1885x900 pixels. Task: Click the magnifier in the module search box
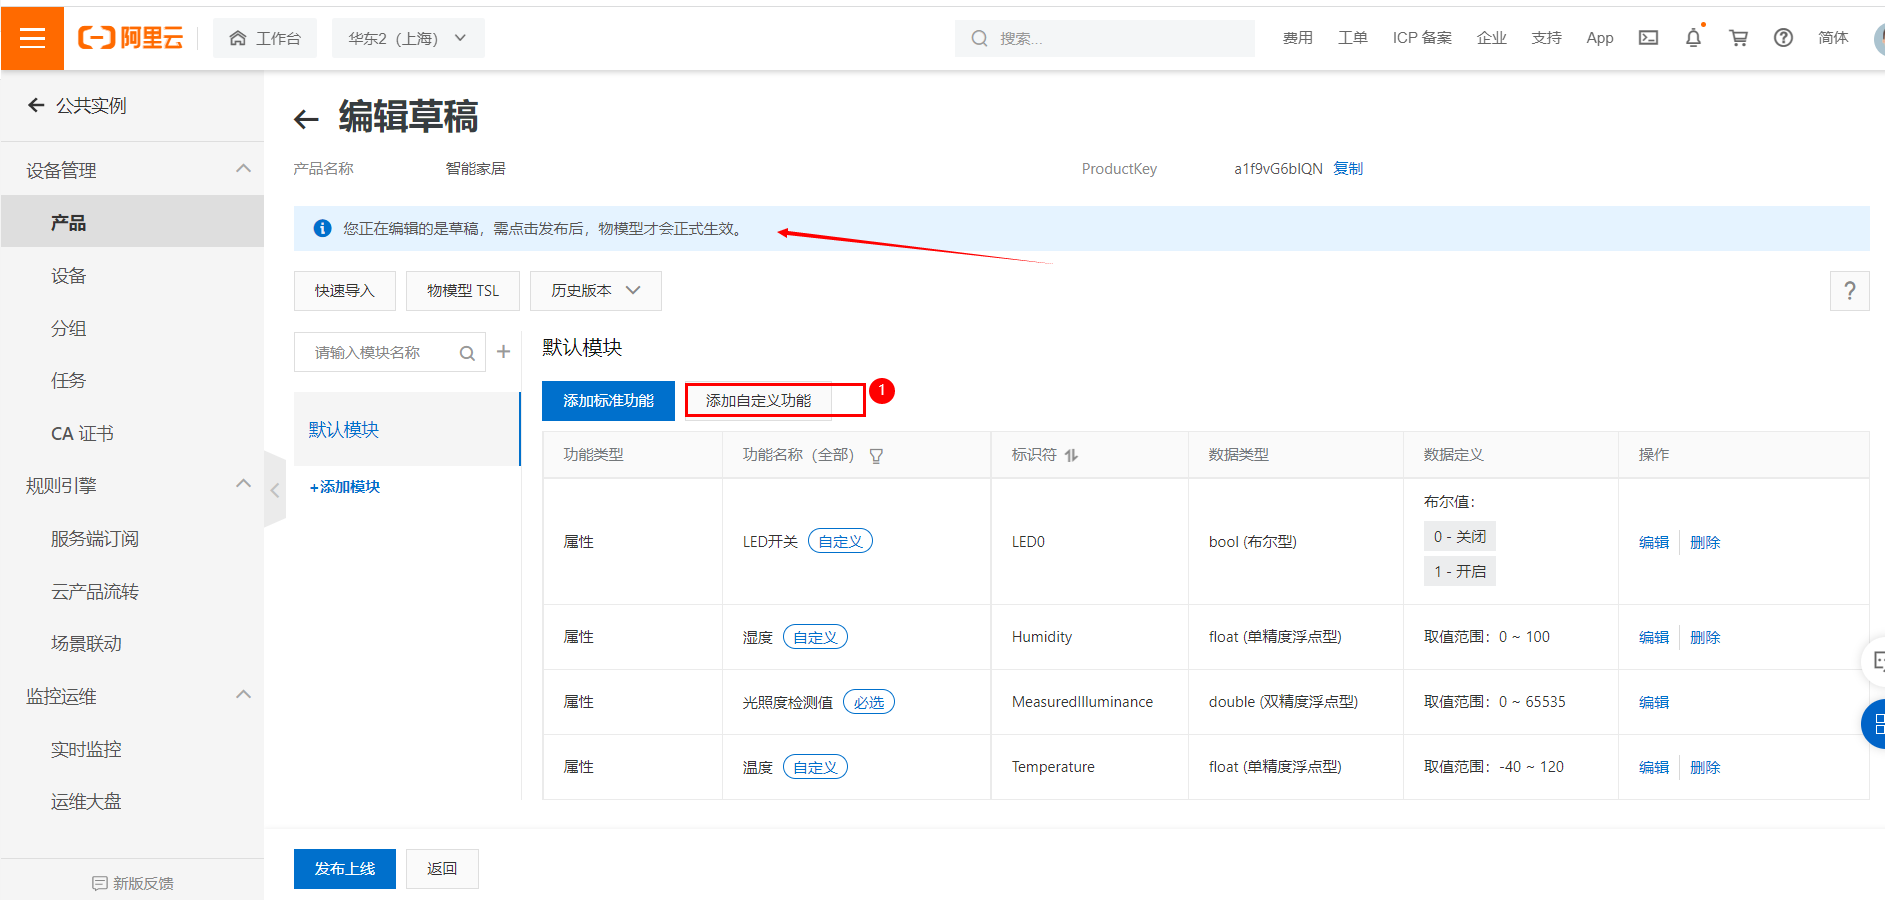[466, 352]
